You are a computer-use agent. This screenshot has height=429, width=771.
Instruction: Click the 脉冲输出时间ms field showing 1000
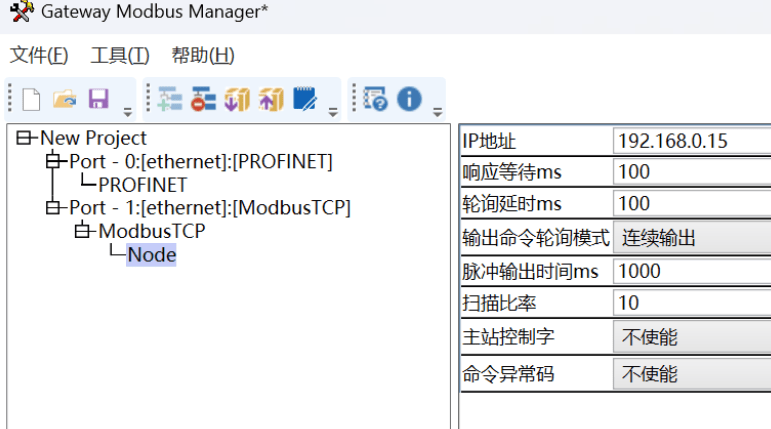692,271
